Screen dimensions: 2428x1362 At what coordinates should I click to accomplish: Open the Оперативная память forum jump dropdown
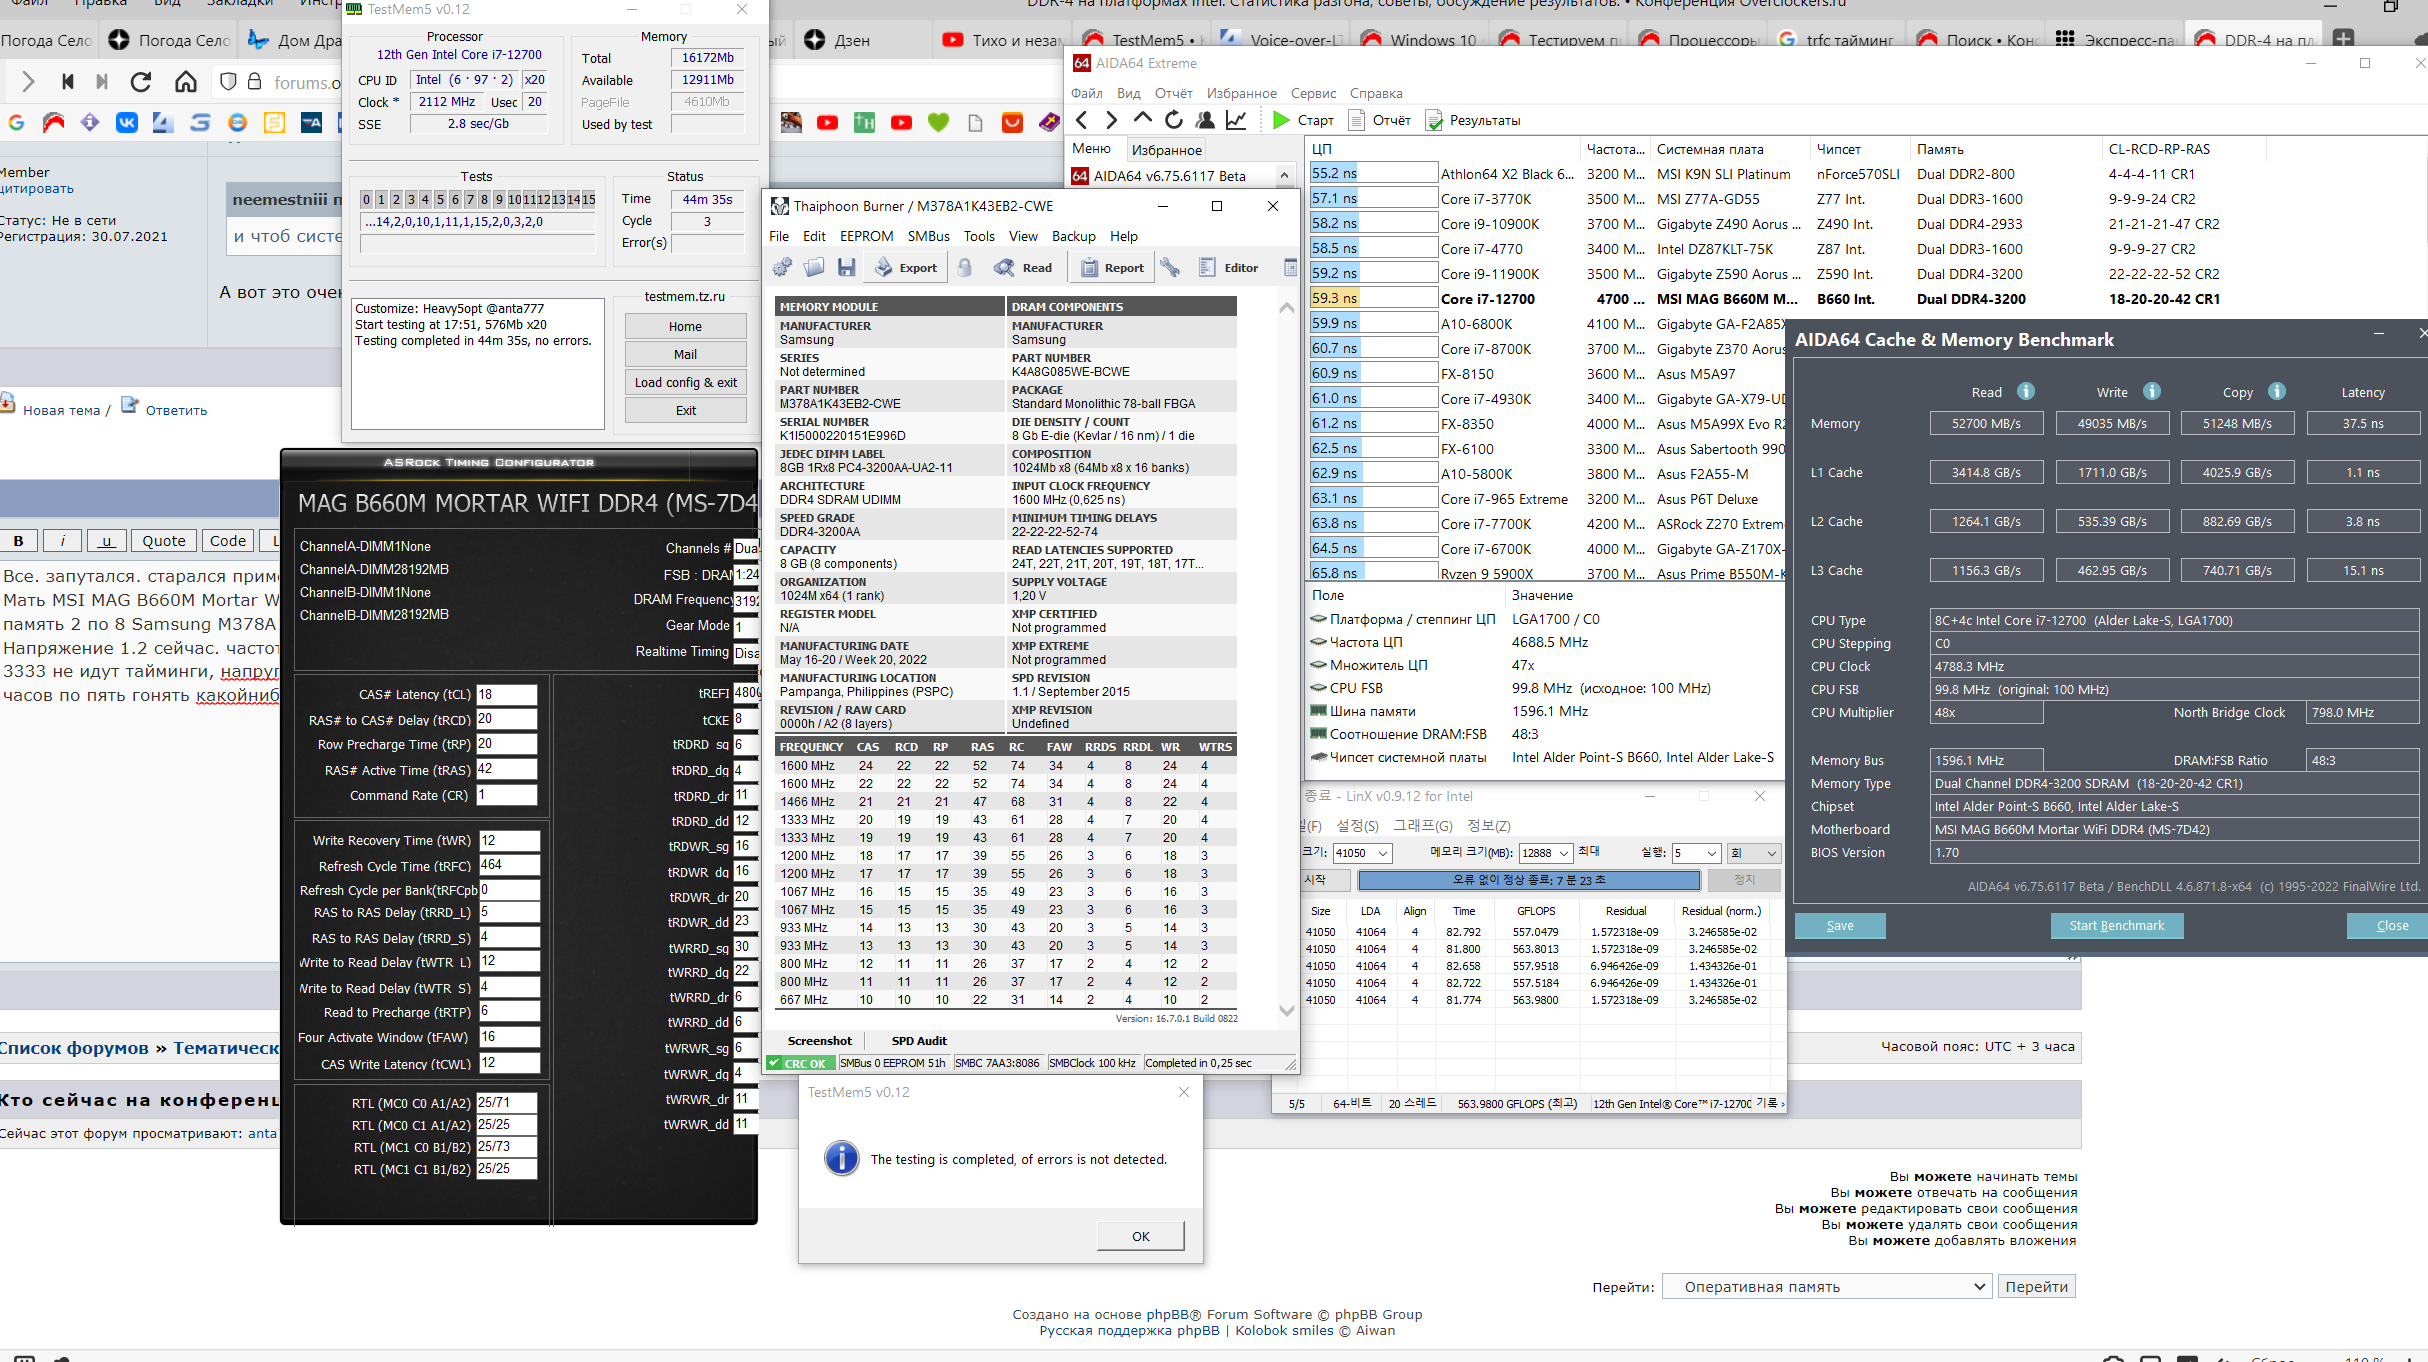(x=1825, y=1287)
